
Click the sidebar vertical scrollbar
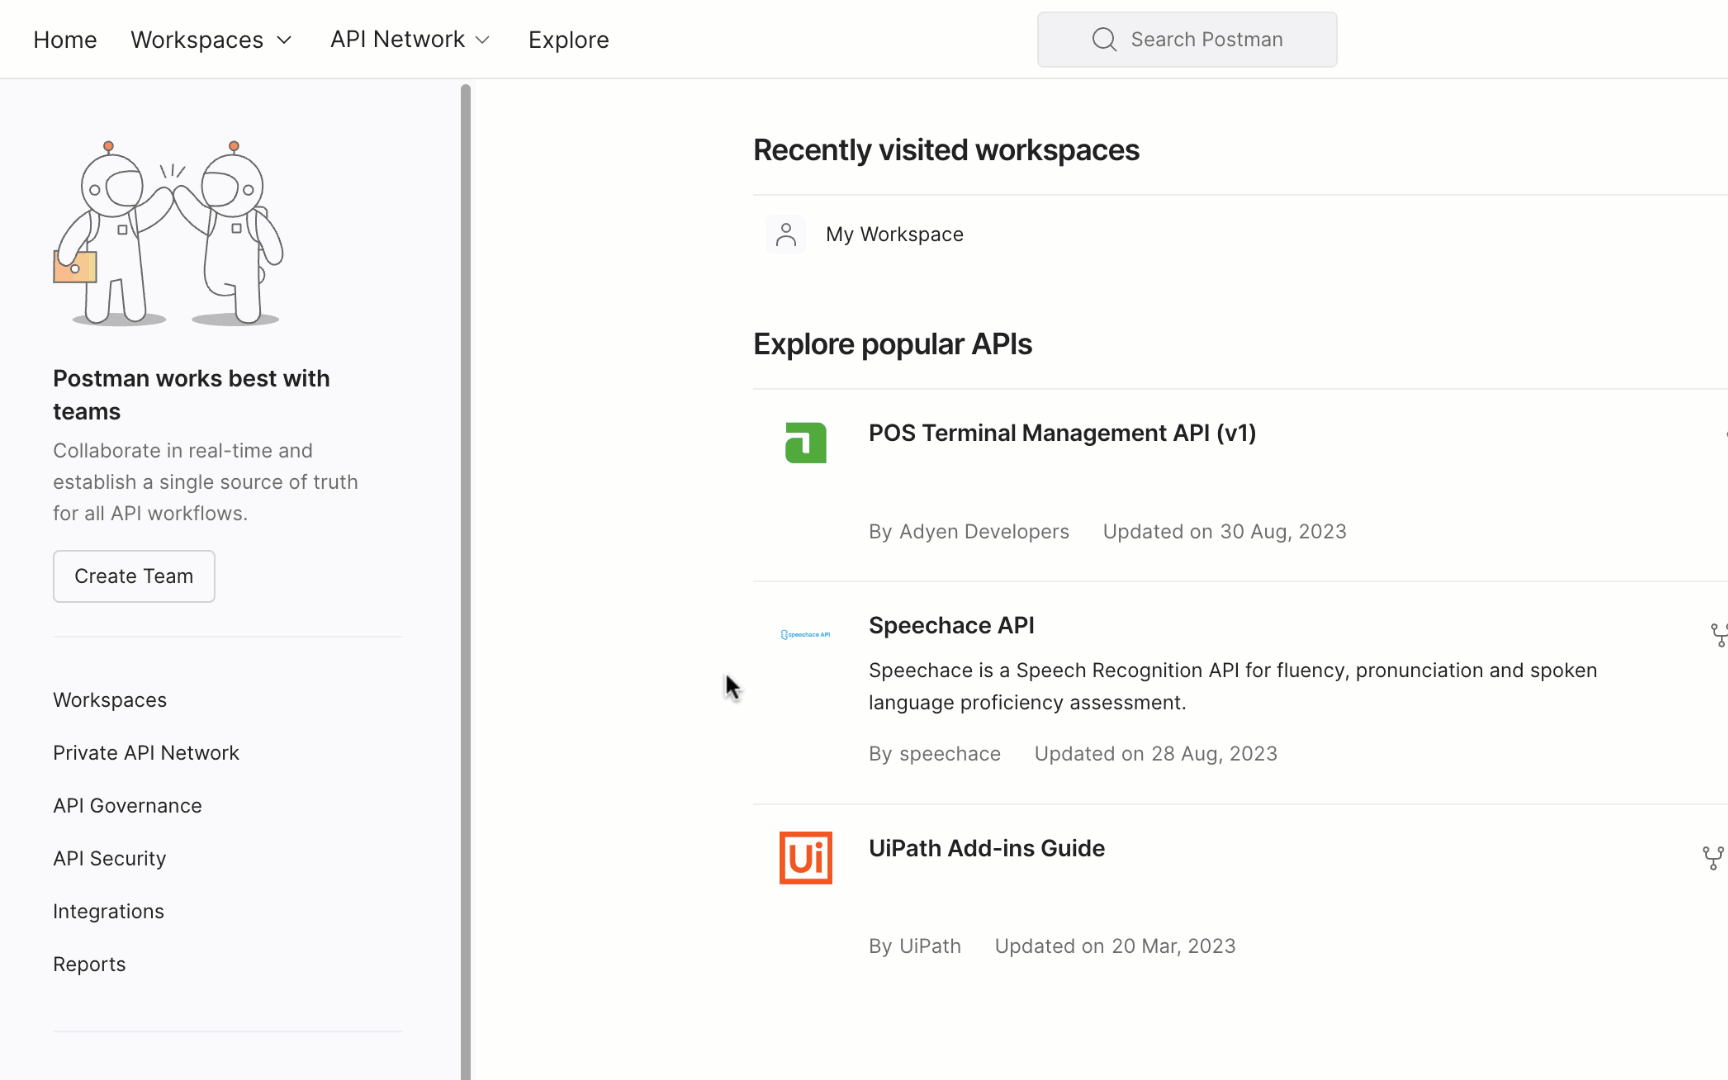coord(465,580)
